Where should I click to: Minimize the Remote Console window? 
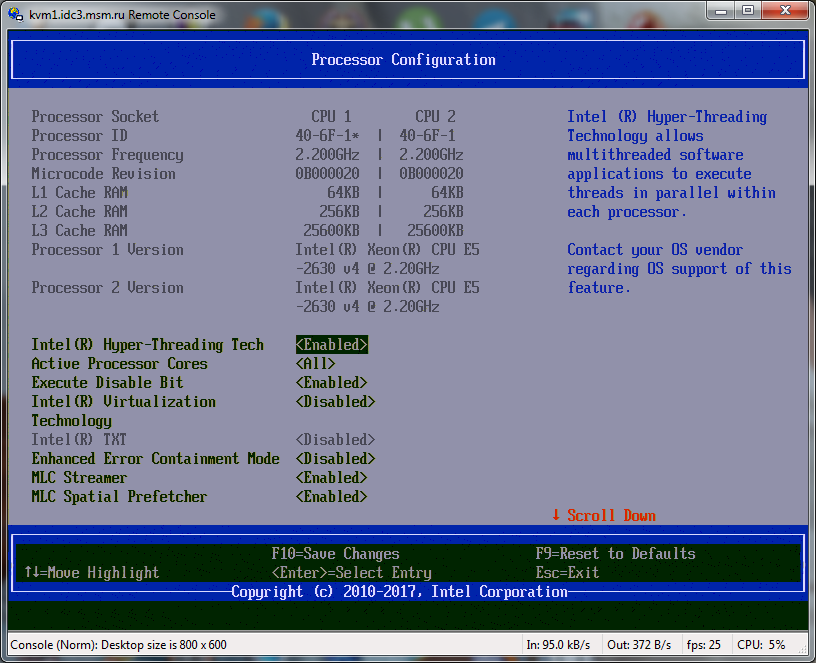click(x=721, y=10)
